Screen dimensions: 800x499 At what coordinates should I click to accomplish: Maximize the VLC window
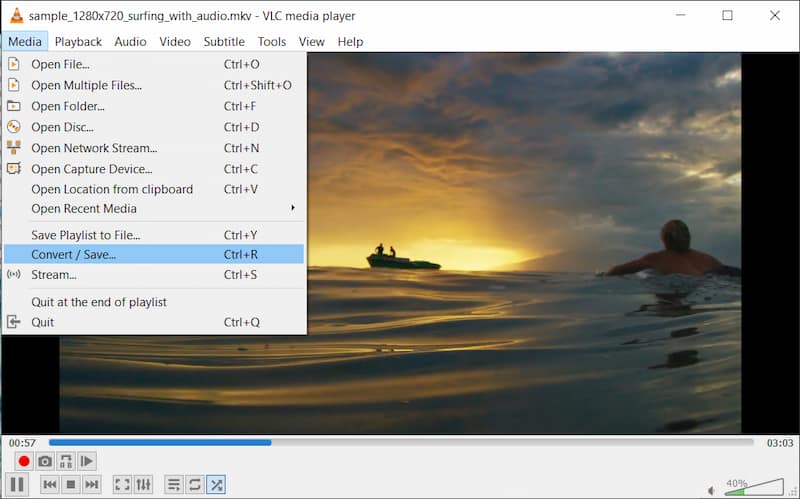(728, 15)
